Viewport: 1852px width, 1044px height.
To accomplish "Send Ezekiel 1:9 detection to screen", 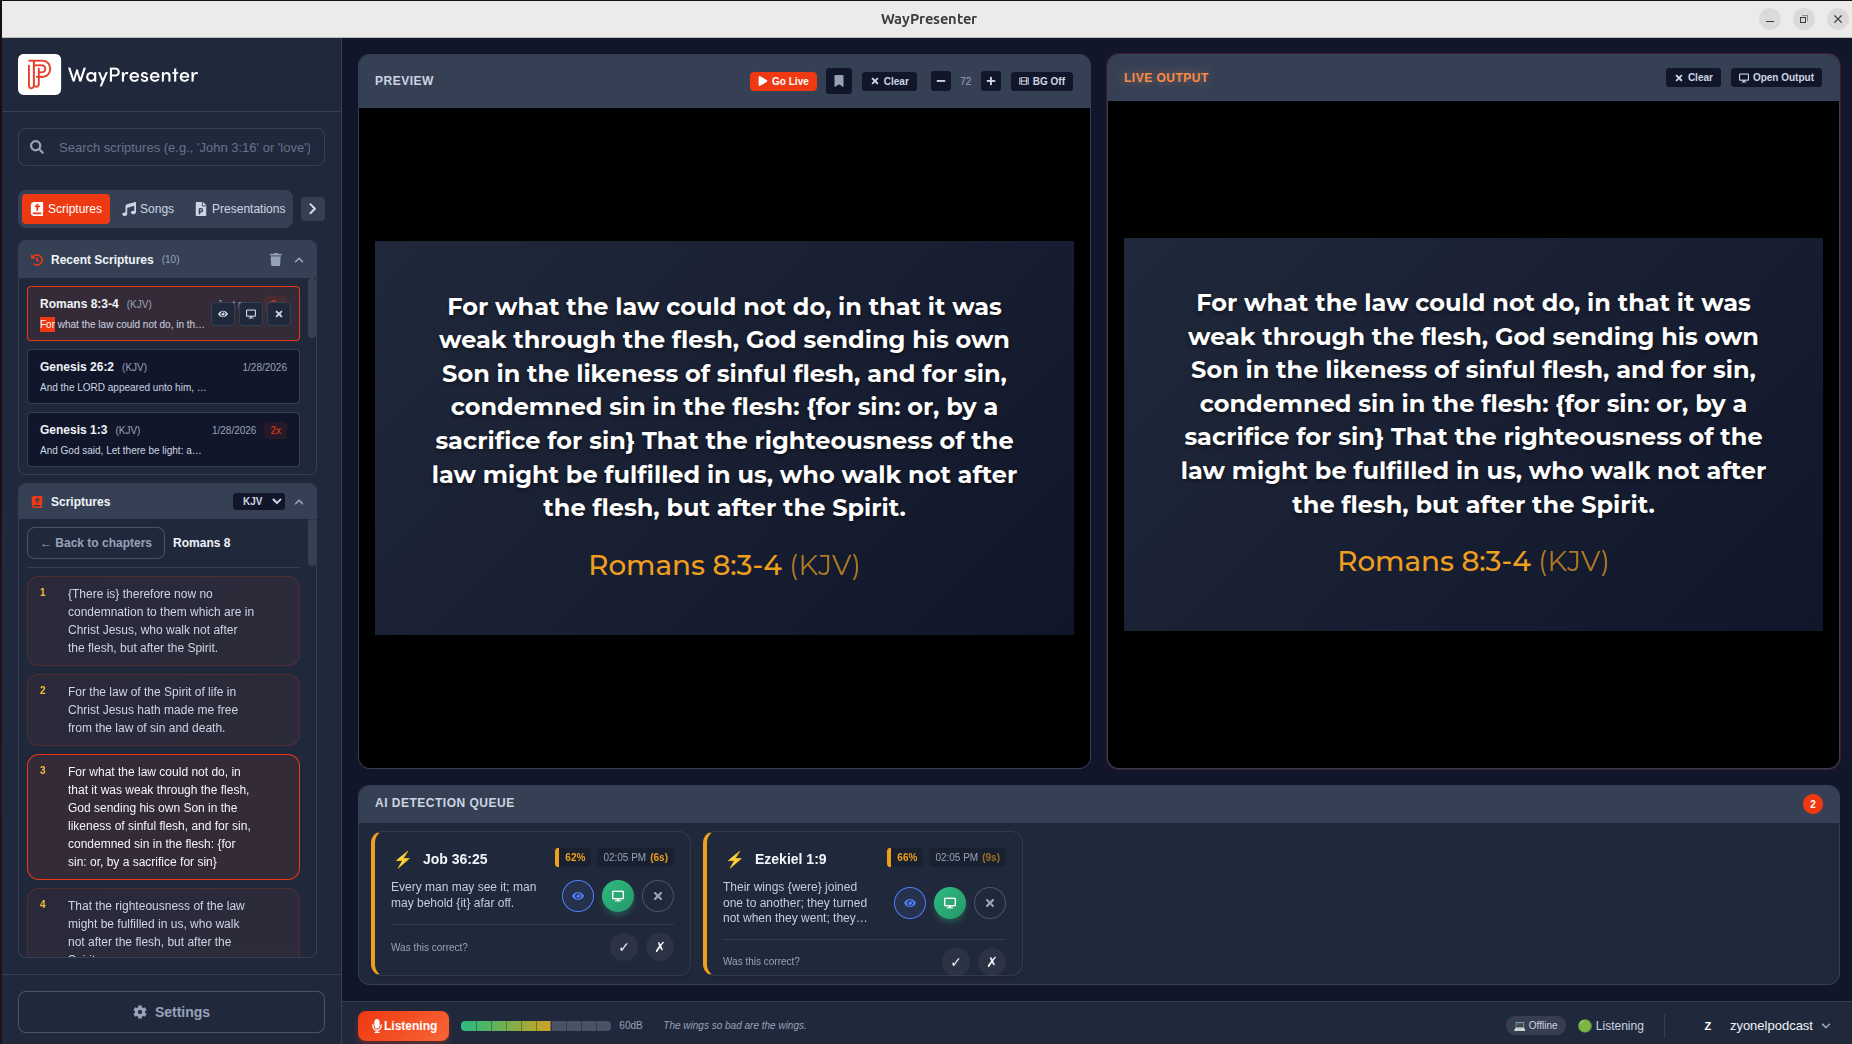I will pos(949,903).
